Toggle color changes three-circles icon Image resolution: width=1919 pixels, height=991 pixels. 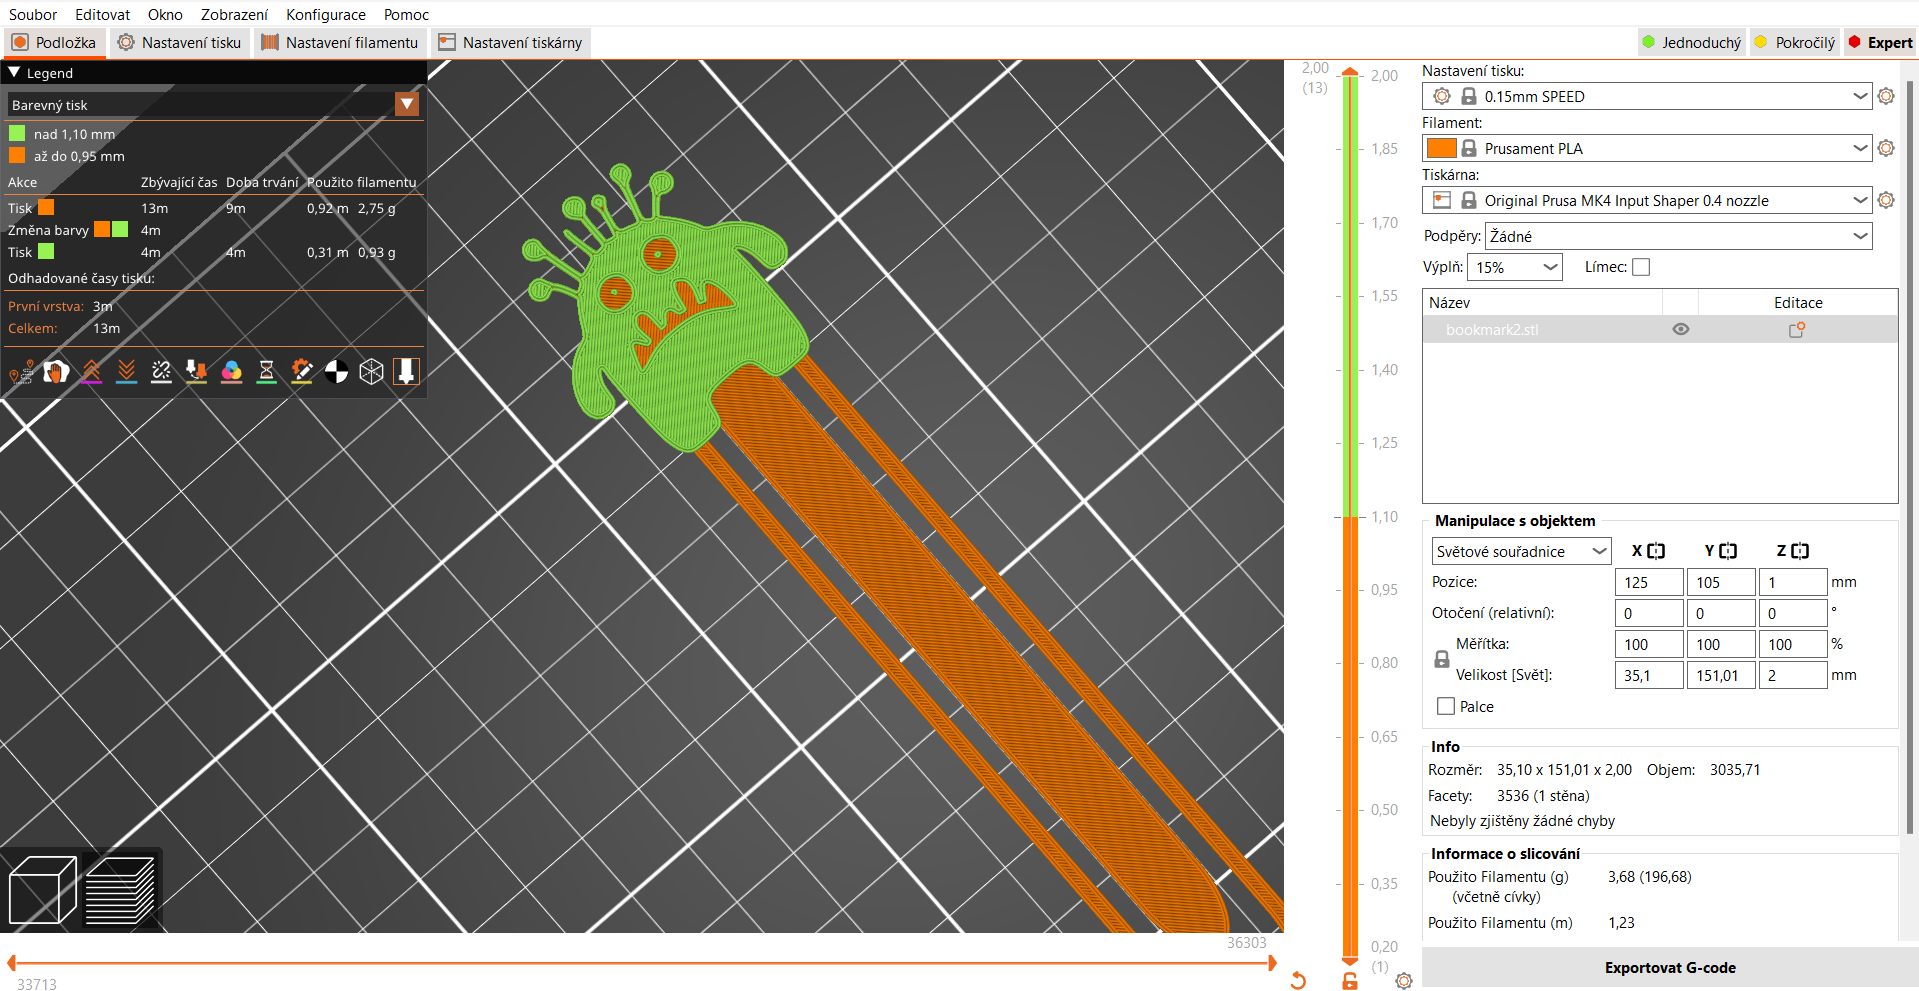pyautogui.click(x=231, y=372)
